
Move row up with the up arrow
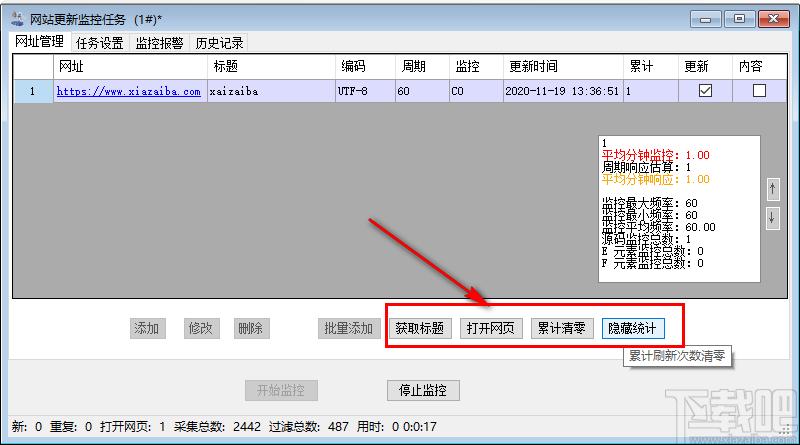click(x=772, y=189)
